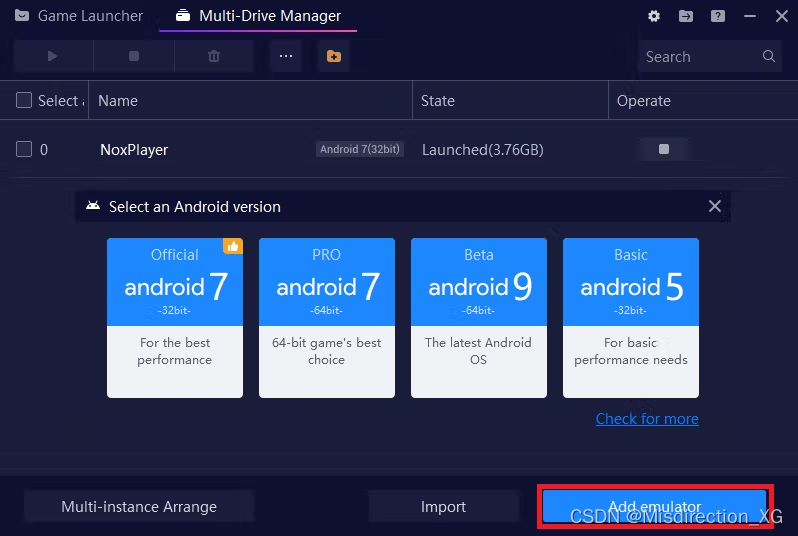Click the Select an Android version title
Image resolution: width=798 pixels, height=536 pixels.
click(194, 207)
